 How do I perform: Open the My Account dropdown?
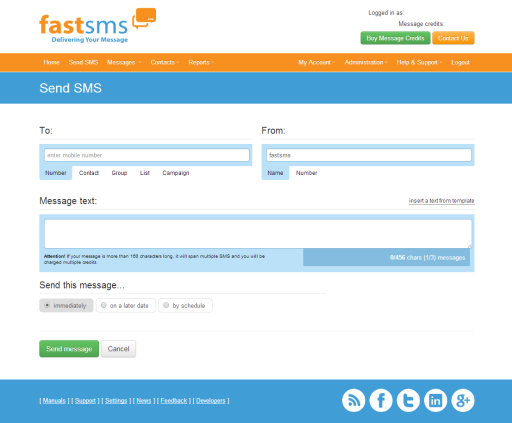(x=317, y=62)
